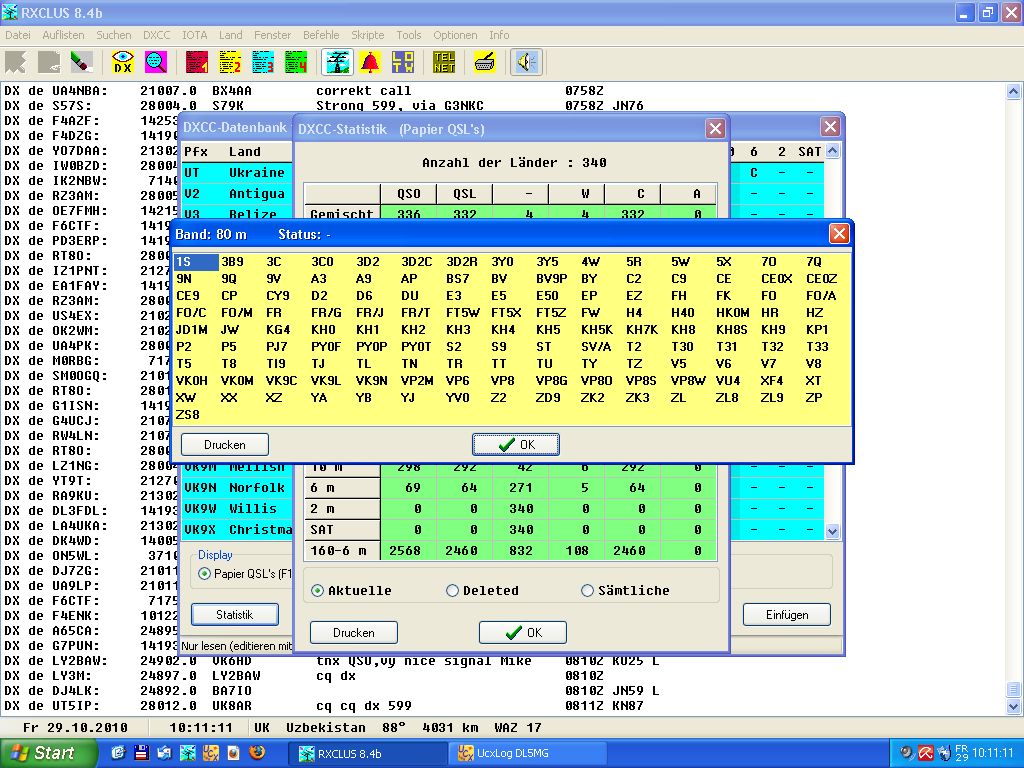Image resolution: width=1024 pixels, height=768 pixels.
Task: Open the Optionen menu
Action: point(455,35)
